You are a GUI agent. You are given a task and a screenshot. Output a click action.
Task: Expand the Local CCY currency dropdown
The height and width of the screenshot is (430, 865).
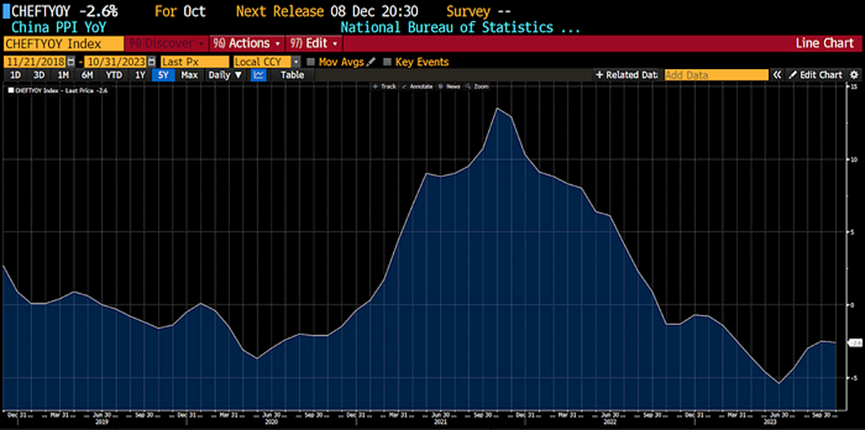(x=296, y=62)
